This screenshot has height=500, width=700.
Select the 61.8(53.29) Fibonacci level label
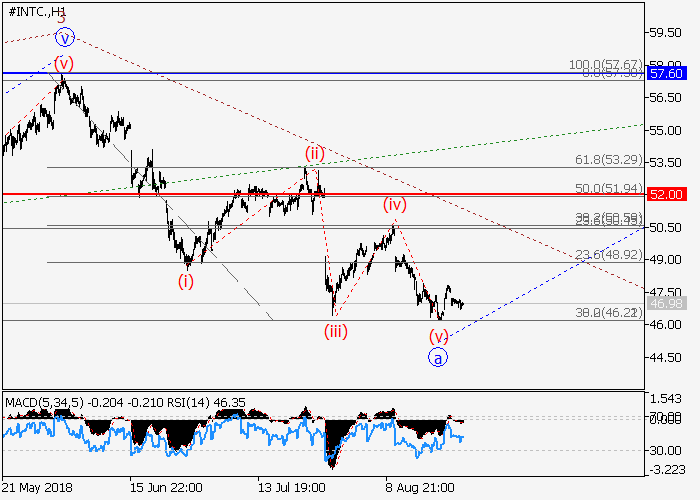tap(607, 159)
